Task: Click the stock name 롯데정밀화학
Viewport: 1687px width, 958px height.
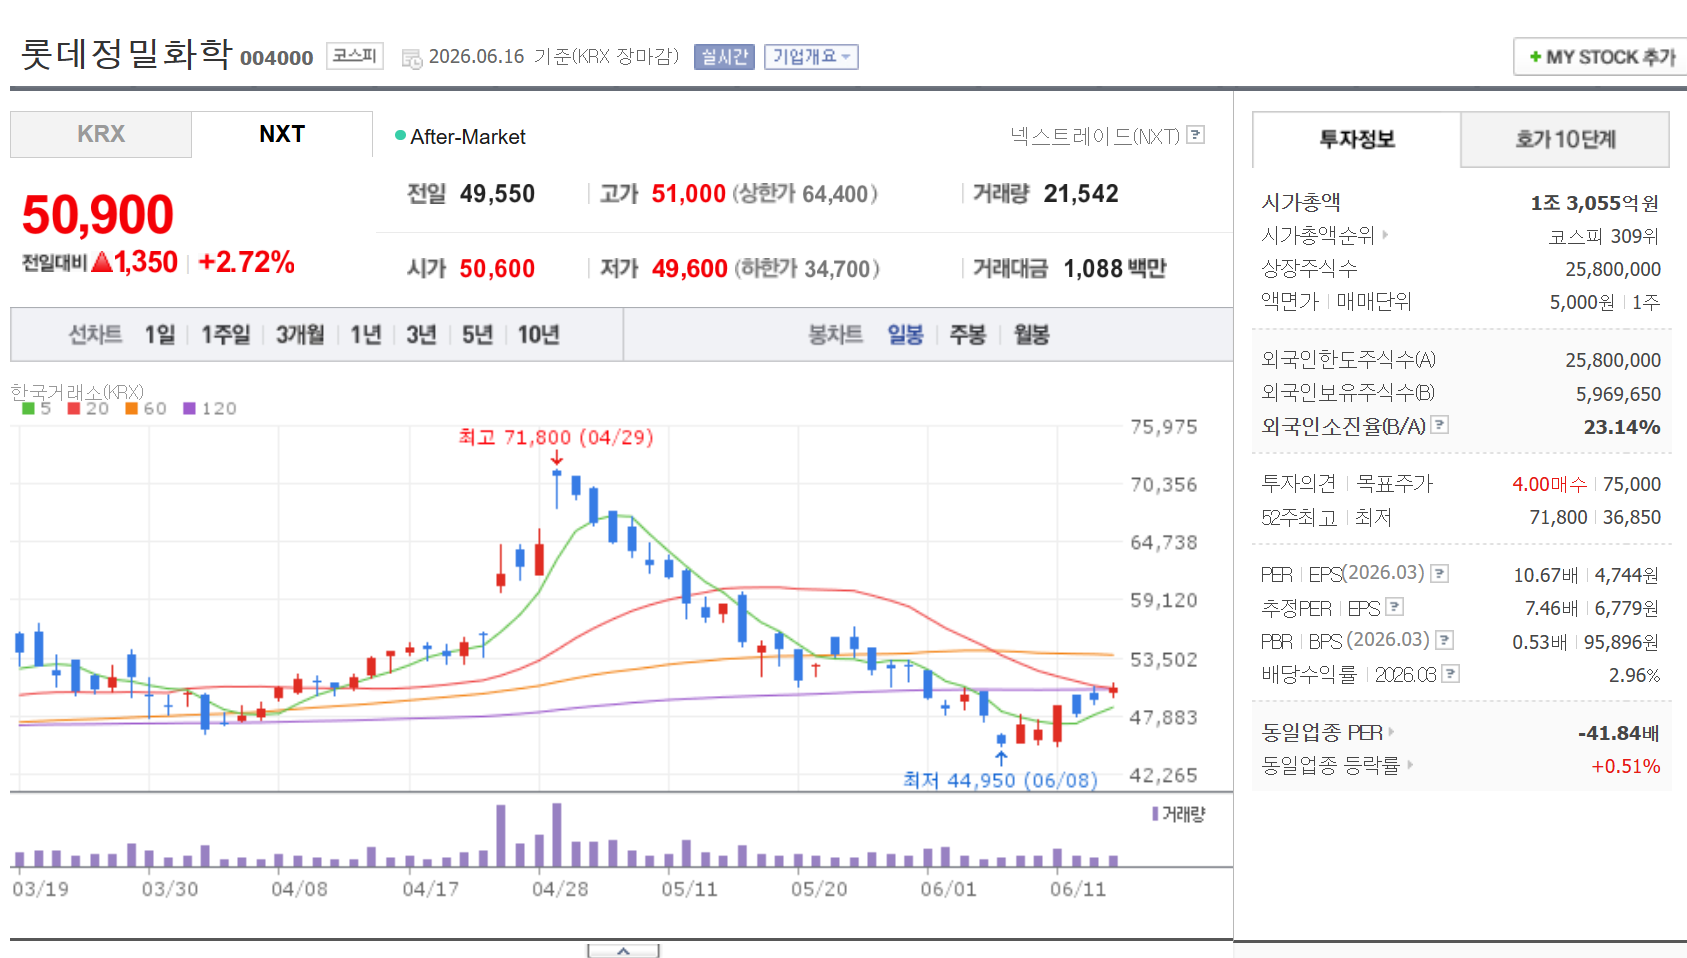Action: tap(126, 53)
